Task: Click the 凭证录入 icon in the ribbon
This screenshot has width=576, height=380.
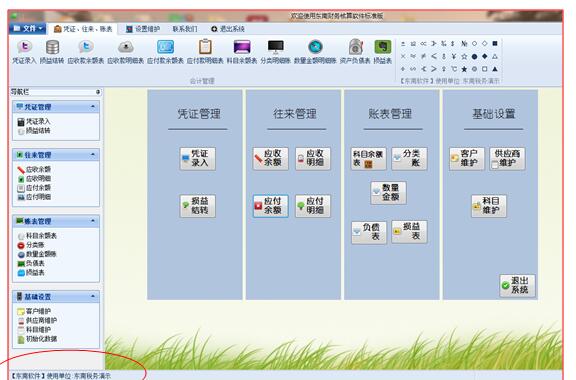Action: pyautogui.click(x=24, y=52)
